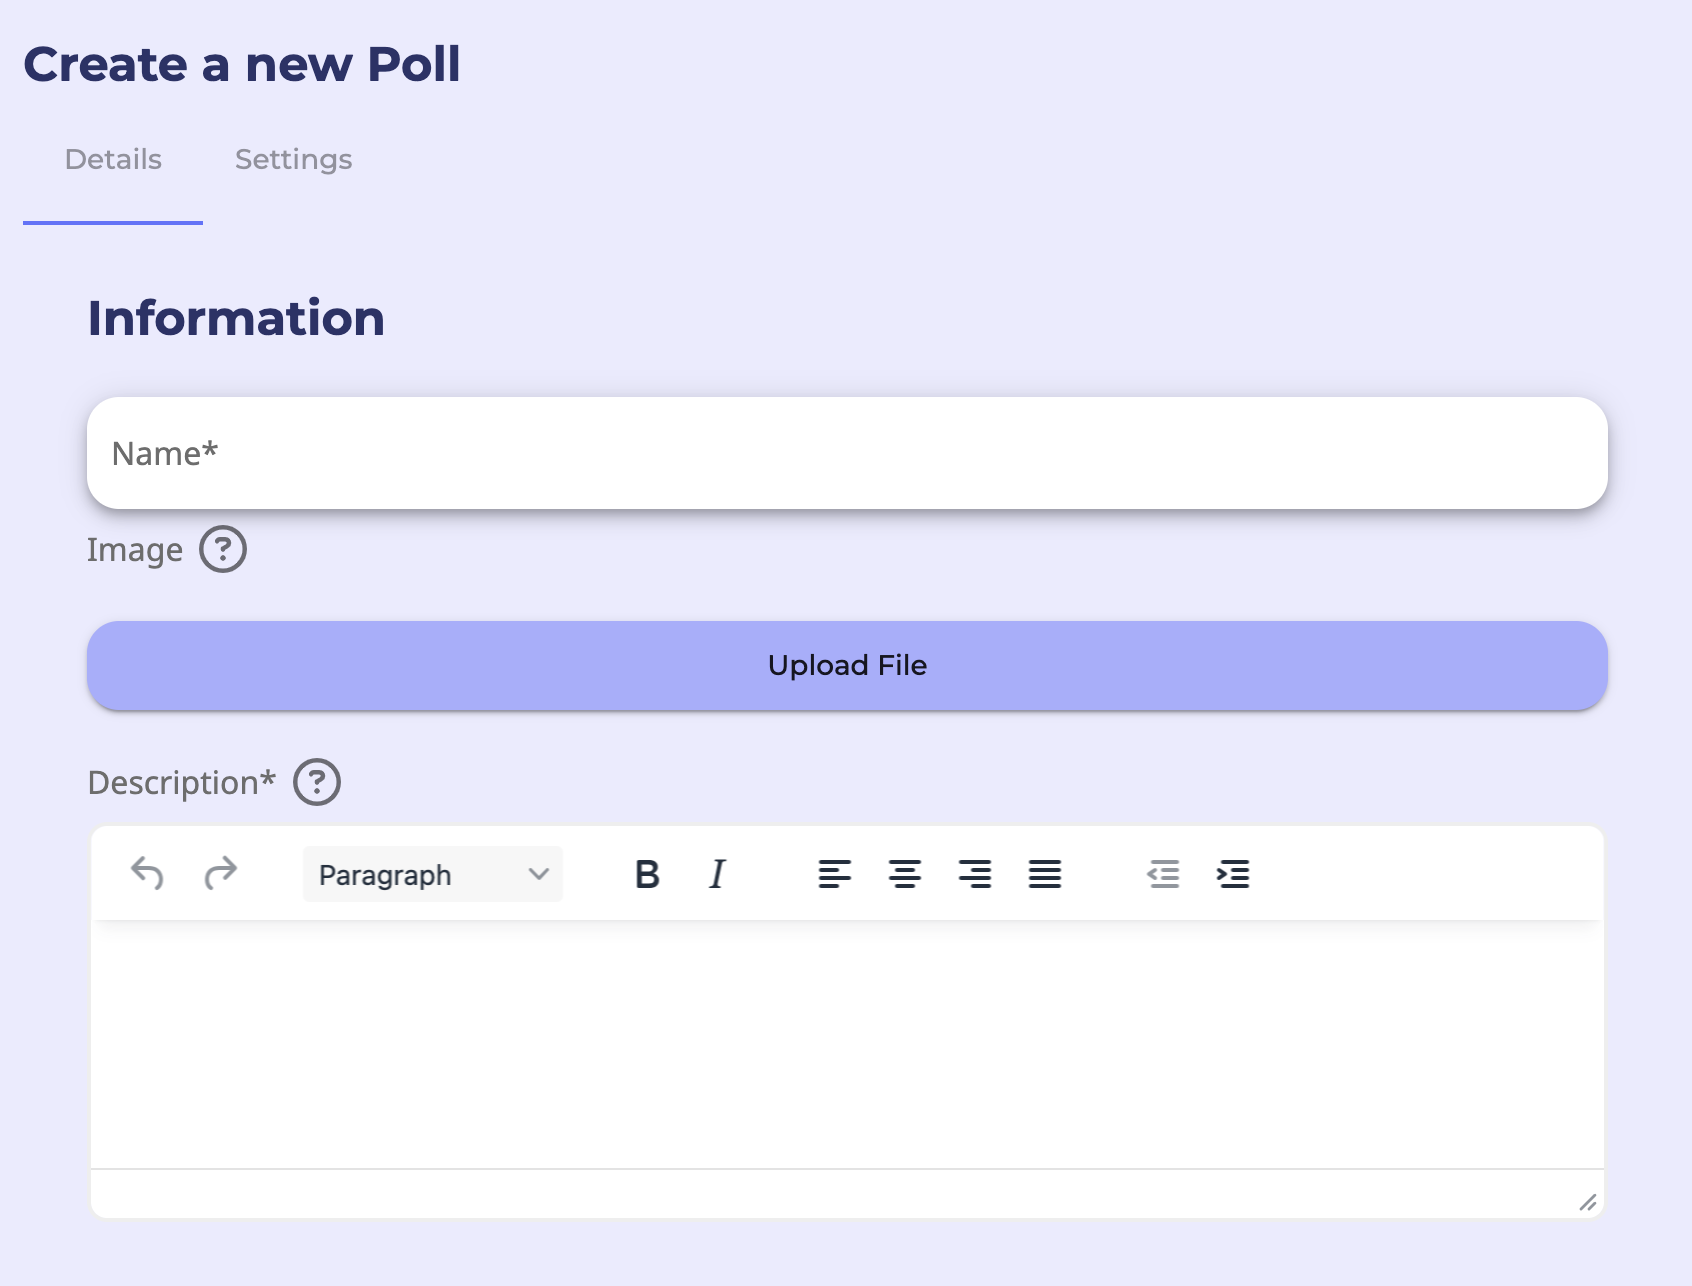Image resolution: width=1692 pixels, height=1286 pixels.
Task: Align description text to the left
Action: click(835, 875)
